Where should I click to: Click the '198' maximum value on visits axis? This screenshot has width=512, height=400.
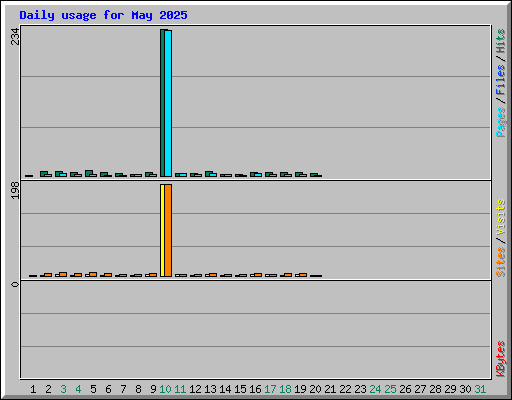(x=15, y=190)
